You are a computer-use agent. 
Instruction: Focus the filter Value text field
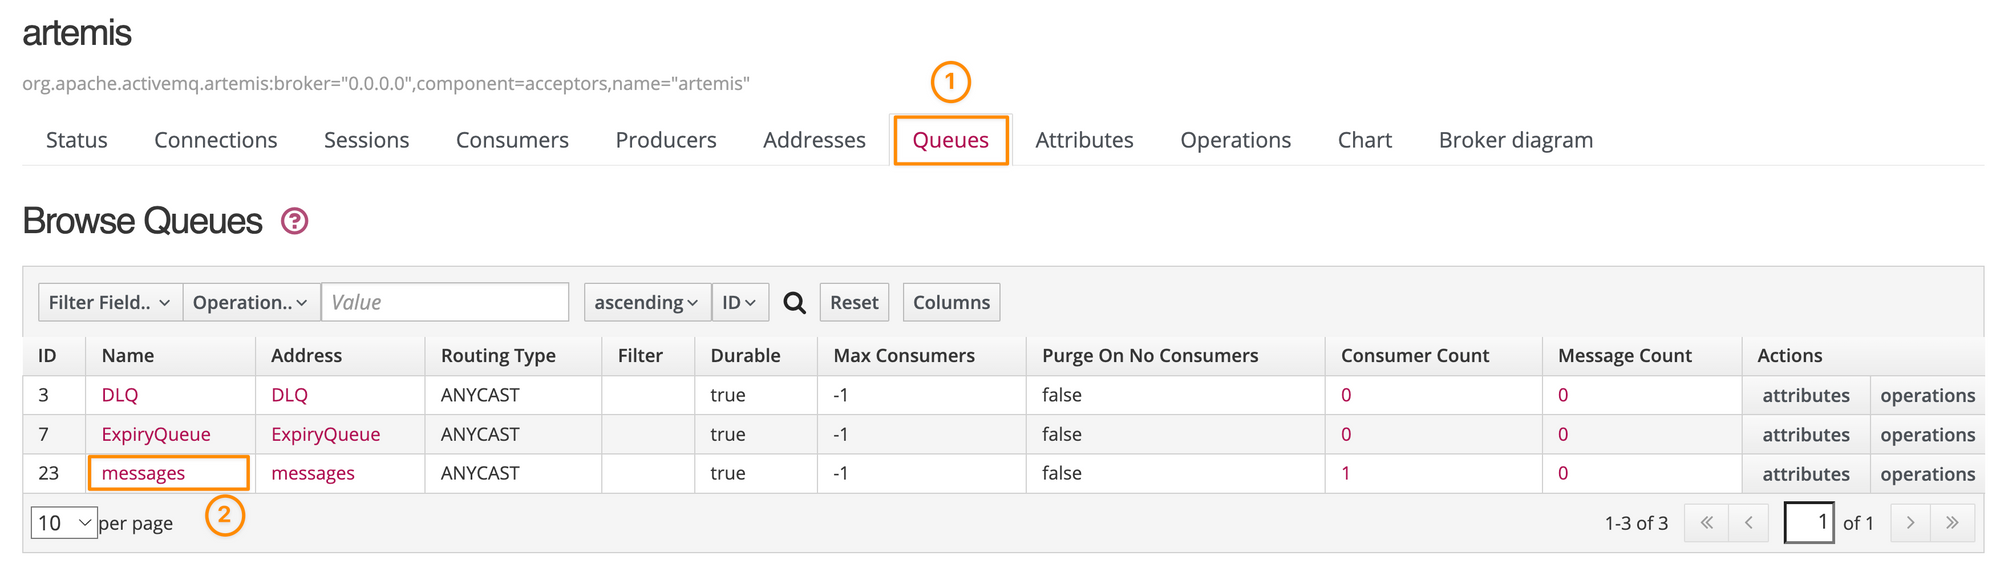coord(445,303)
